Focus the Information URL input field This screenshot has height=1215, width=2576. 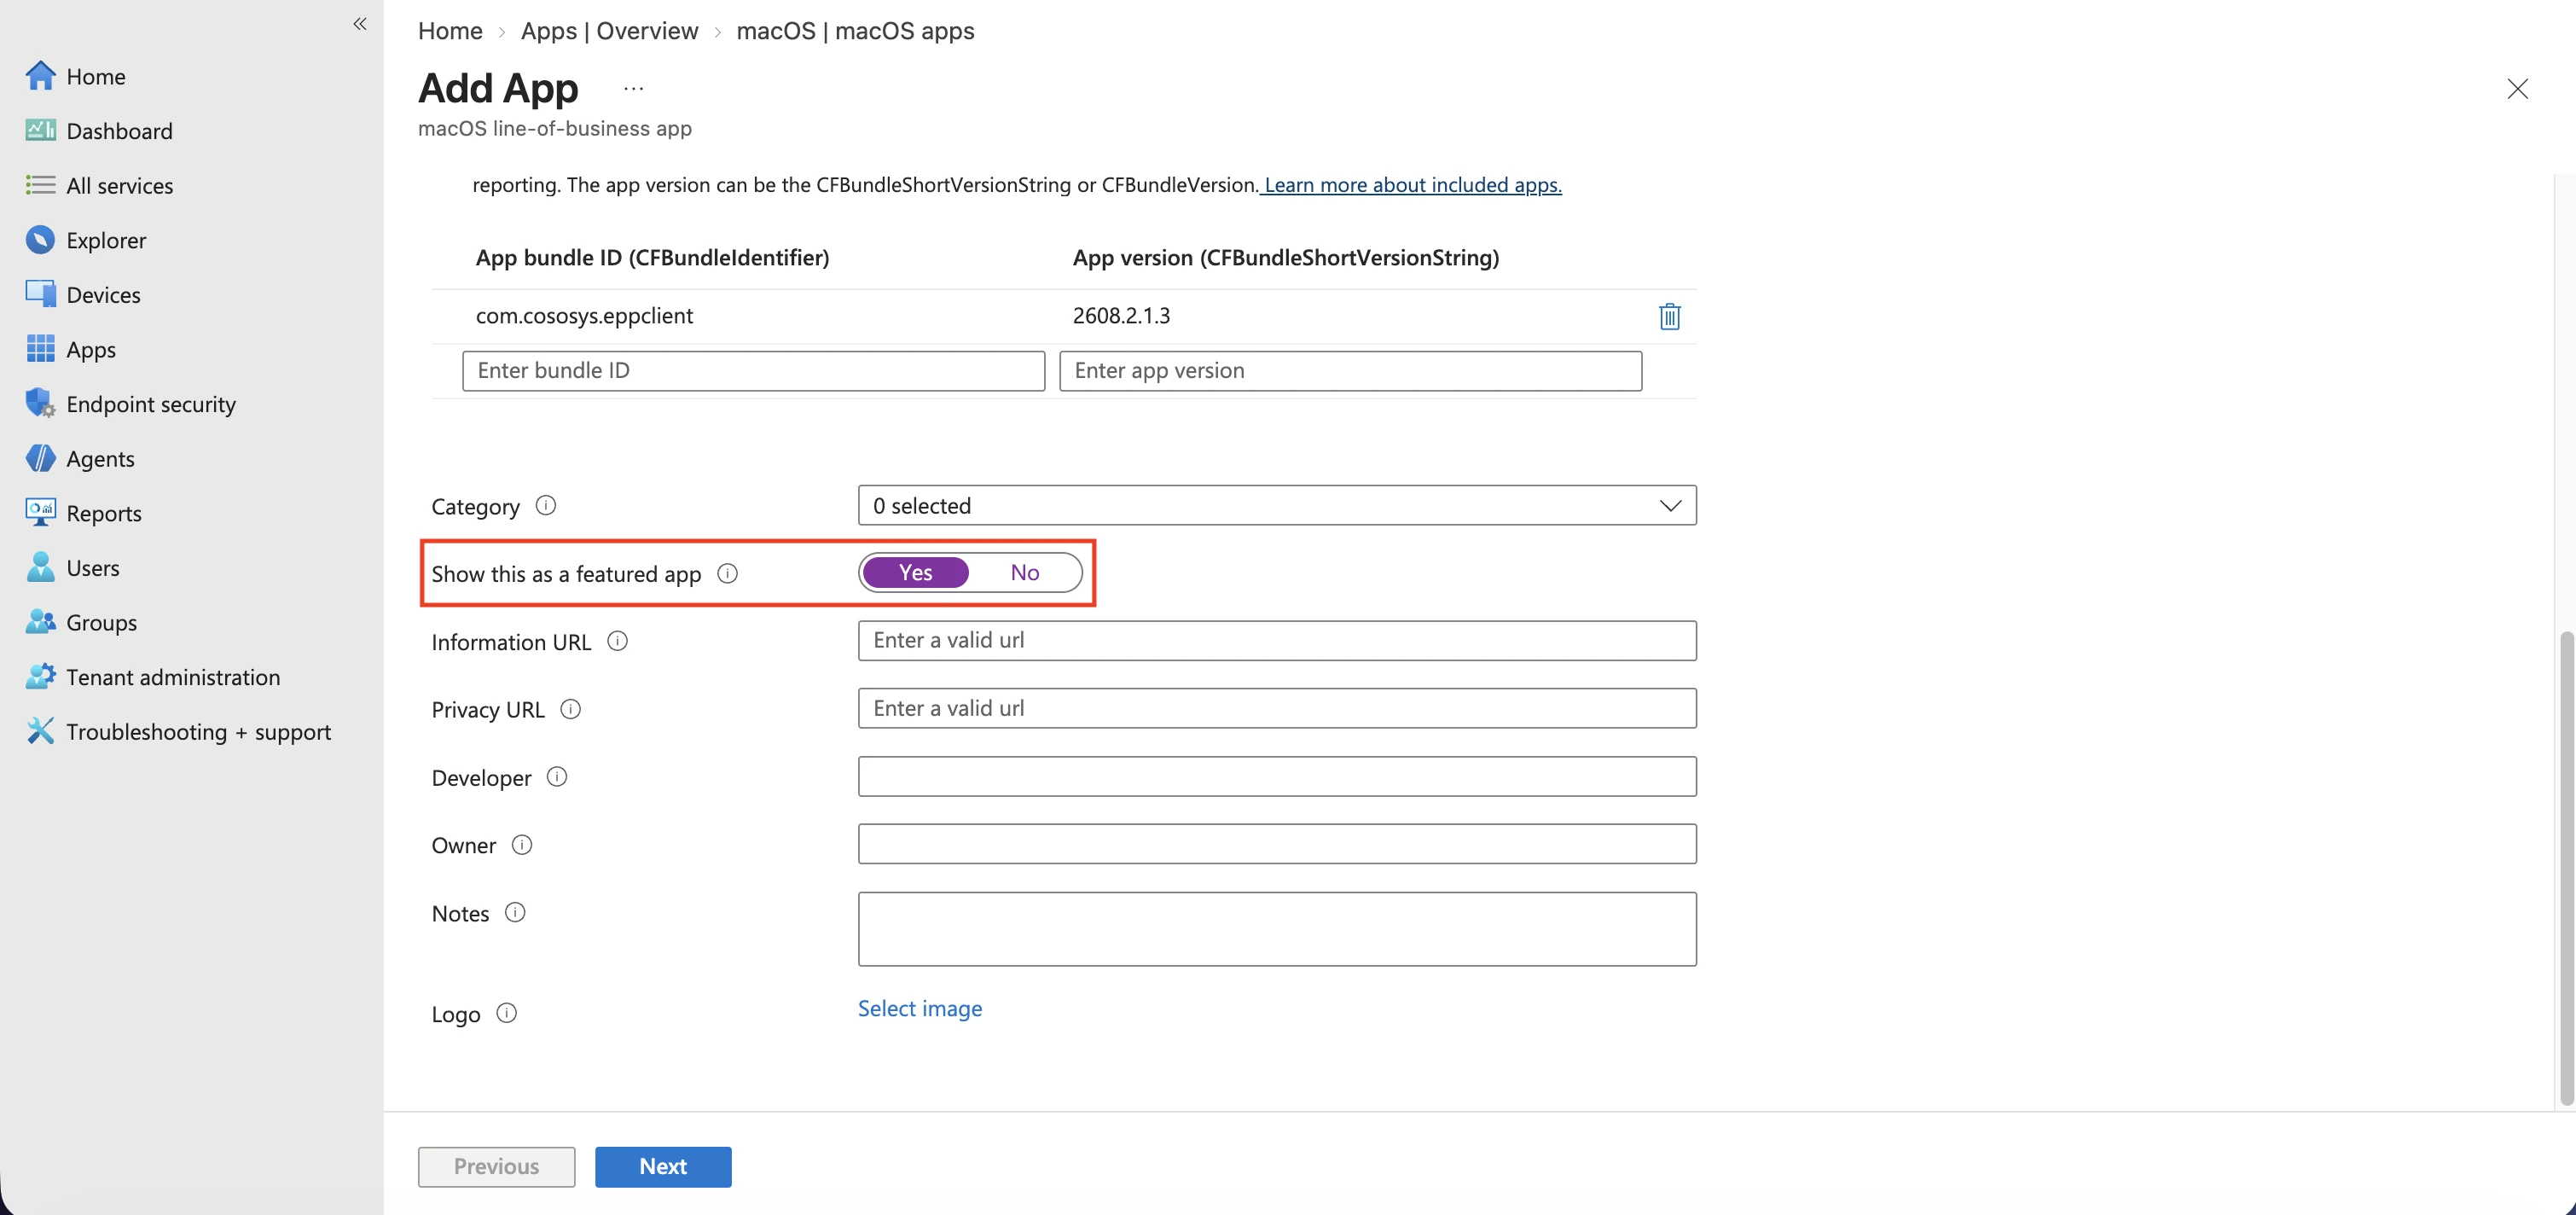point(1277,640)
